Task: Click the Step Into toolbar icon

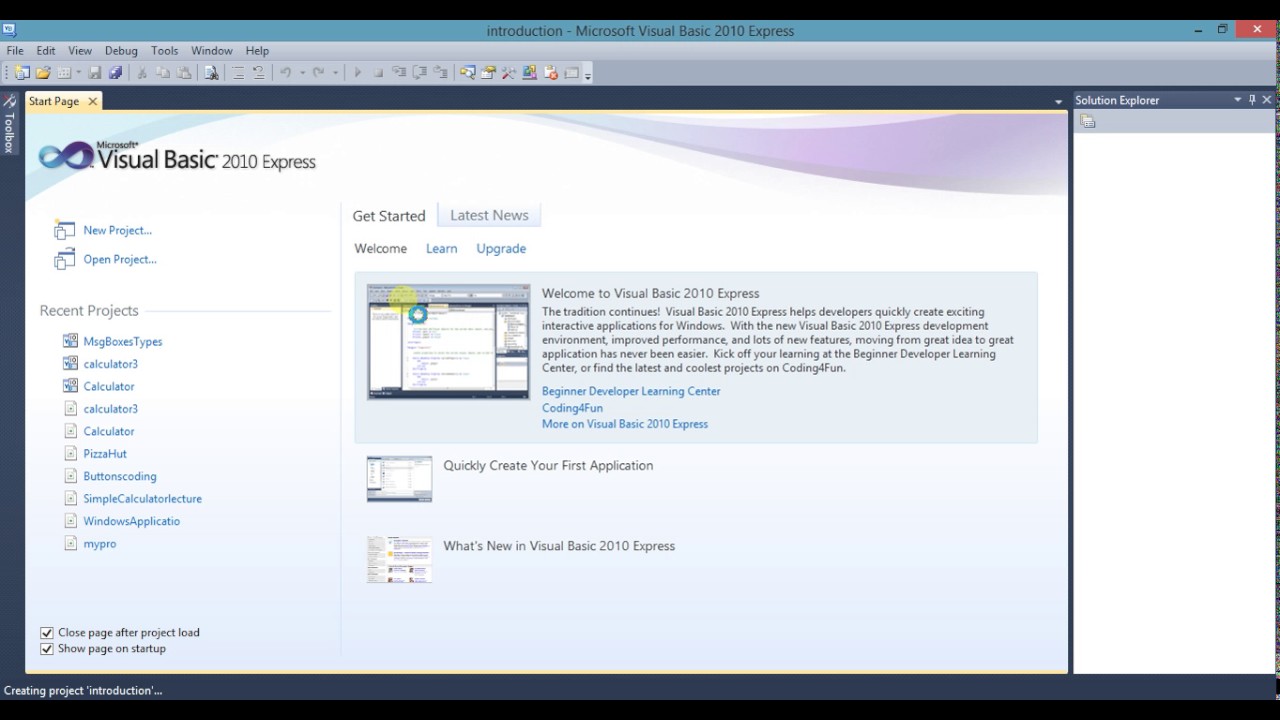Action: click(399, 72)
